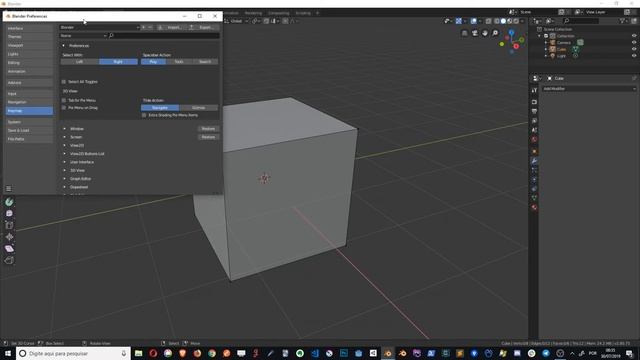Open the outliner filter funnel
Viewport: 640px width, 360px height.
(x=622, y=20)
